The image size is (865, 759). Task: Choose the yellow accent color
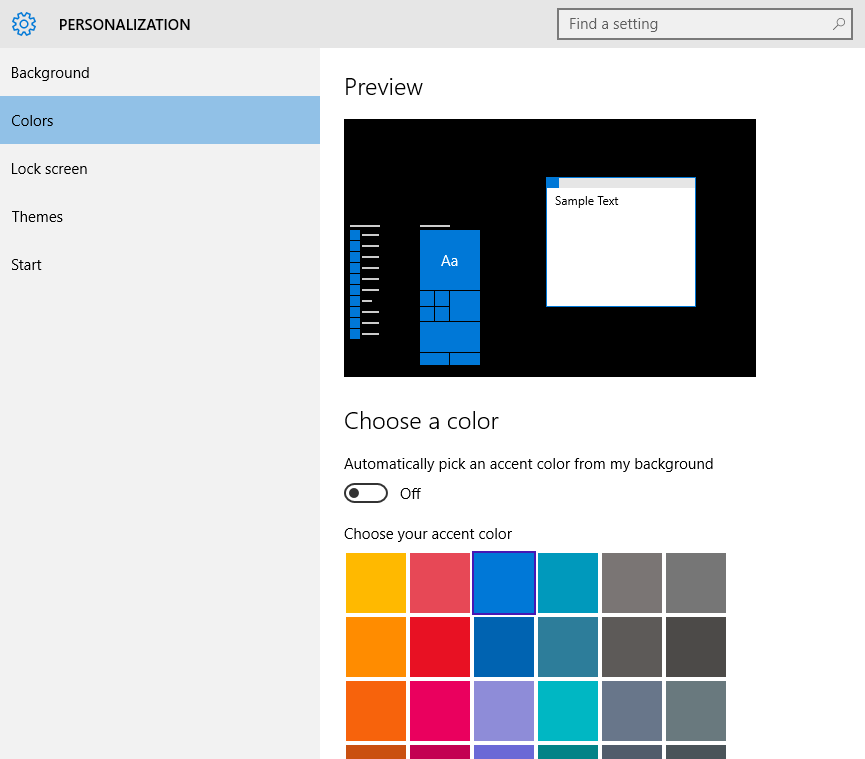click(376, 582)
